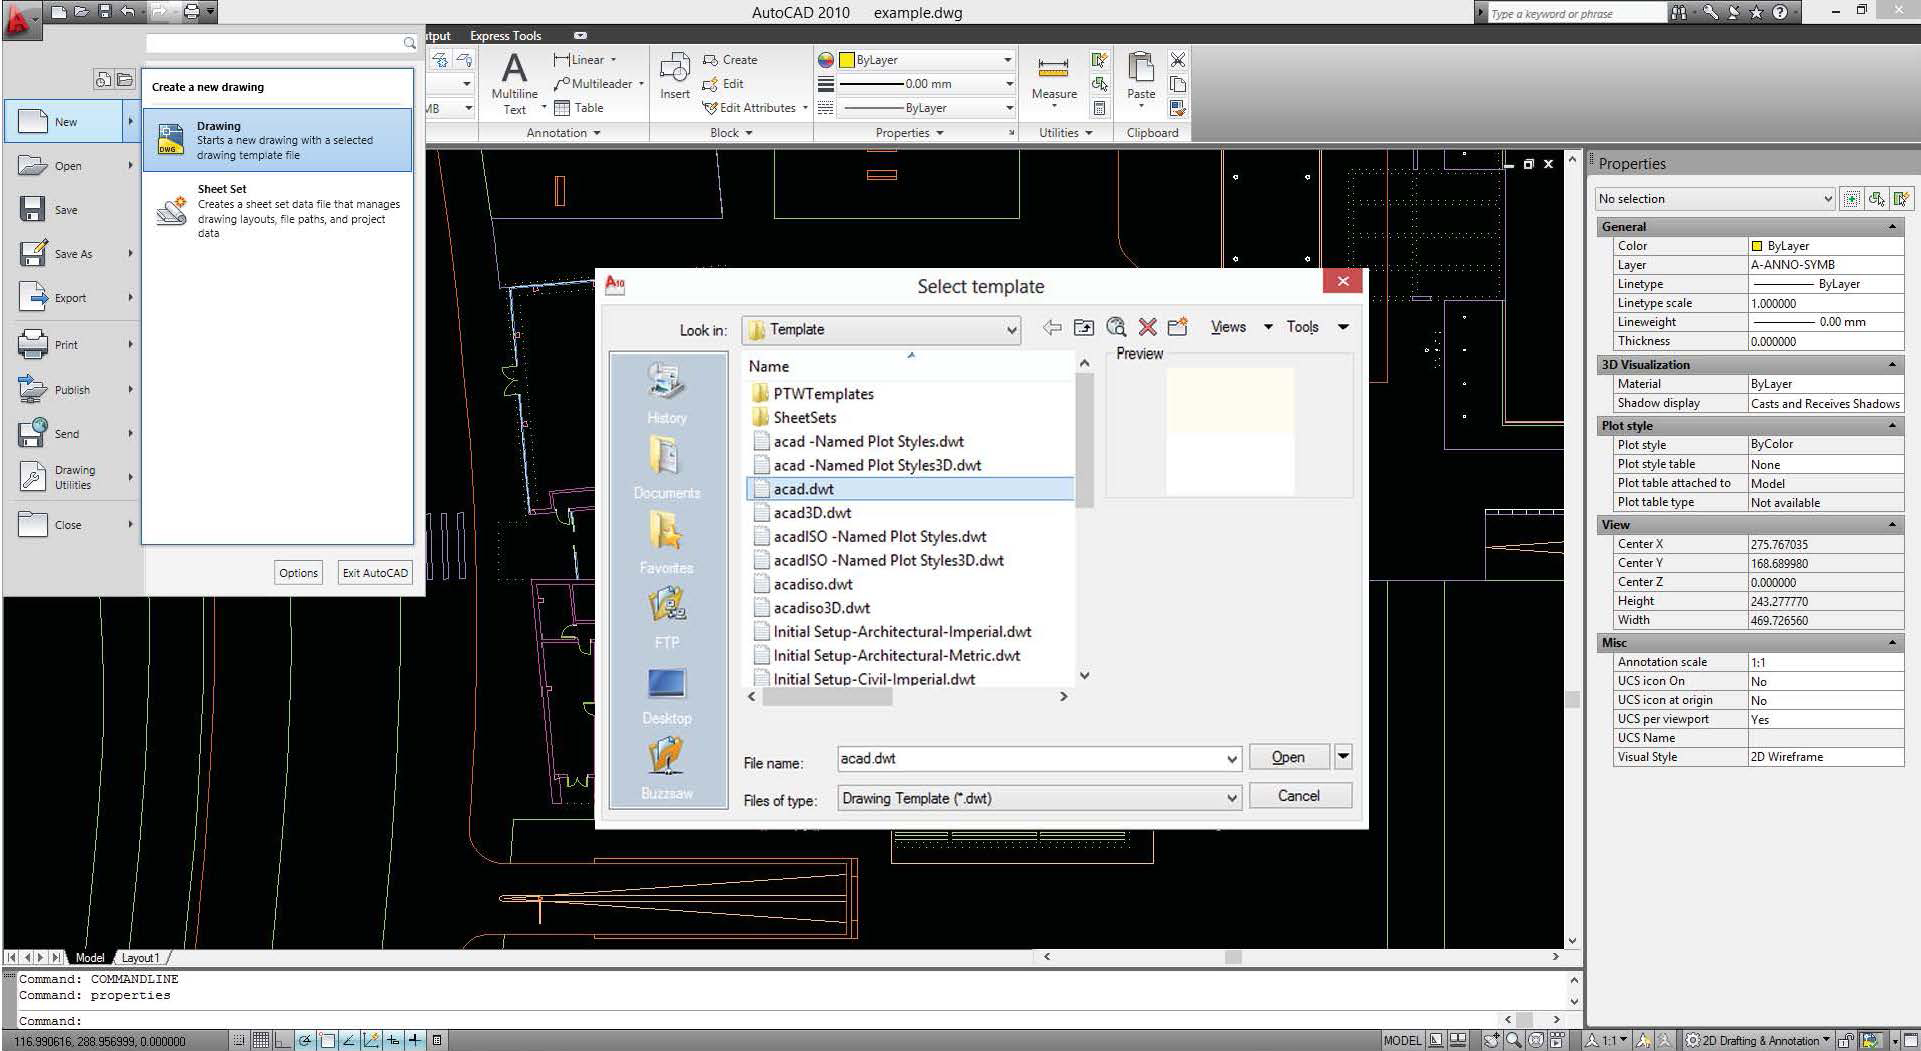
Task: Expand the Files of type dropdown
Action: click(x=1231, y=798)
